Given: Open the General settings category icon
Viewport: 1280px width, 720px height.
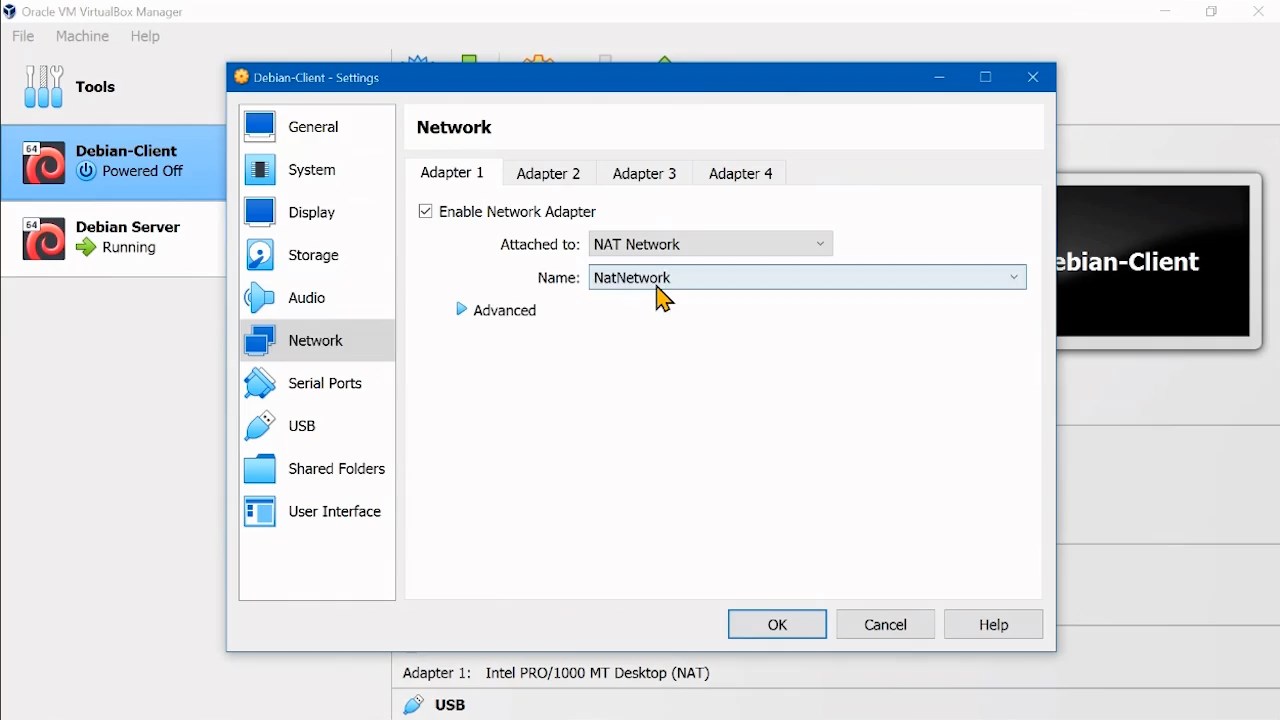Looking at the screenshot, I should tap(260, 127).
